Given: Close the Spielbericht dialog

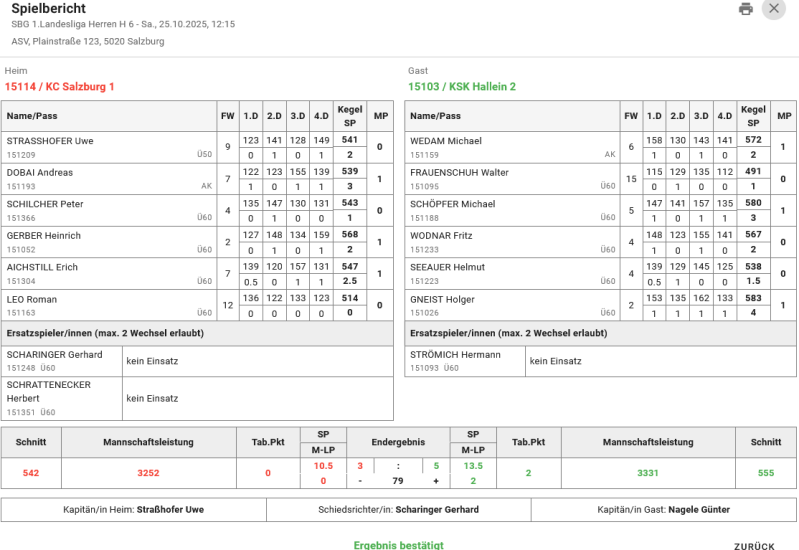Looking at the screenshot, I should (774, 9).
